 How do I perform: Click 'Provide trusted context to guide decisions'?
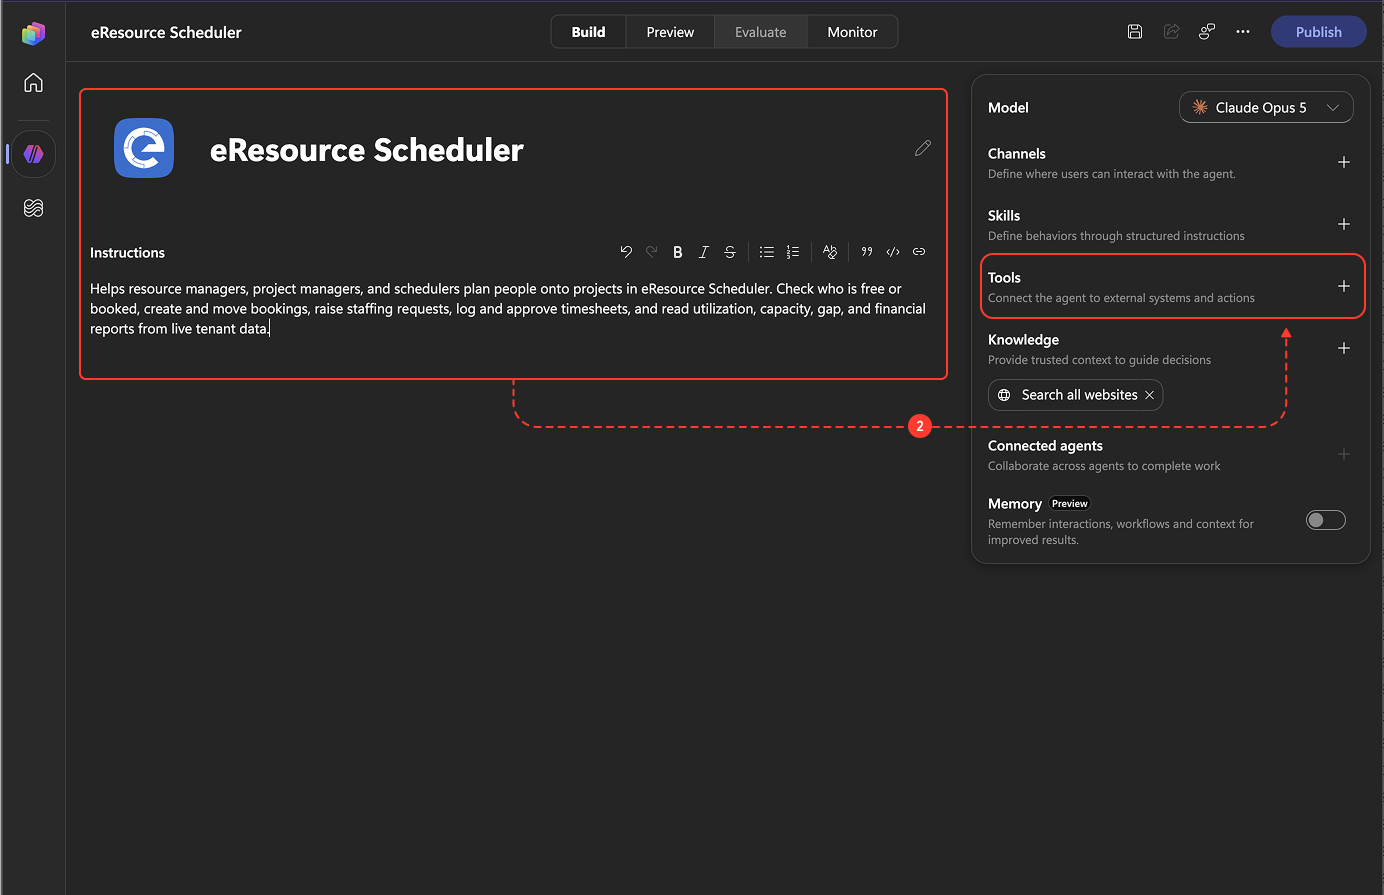1099,360
